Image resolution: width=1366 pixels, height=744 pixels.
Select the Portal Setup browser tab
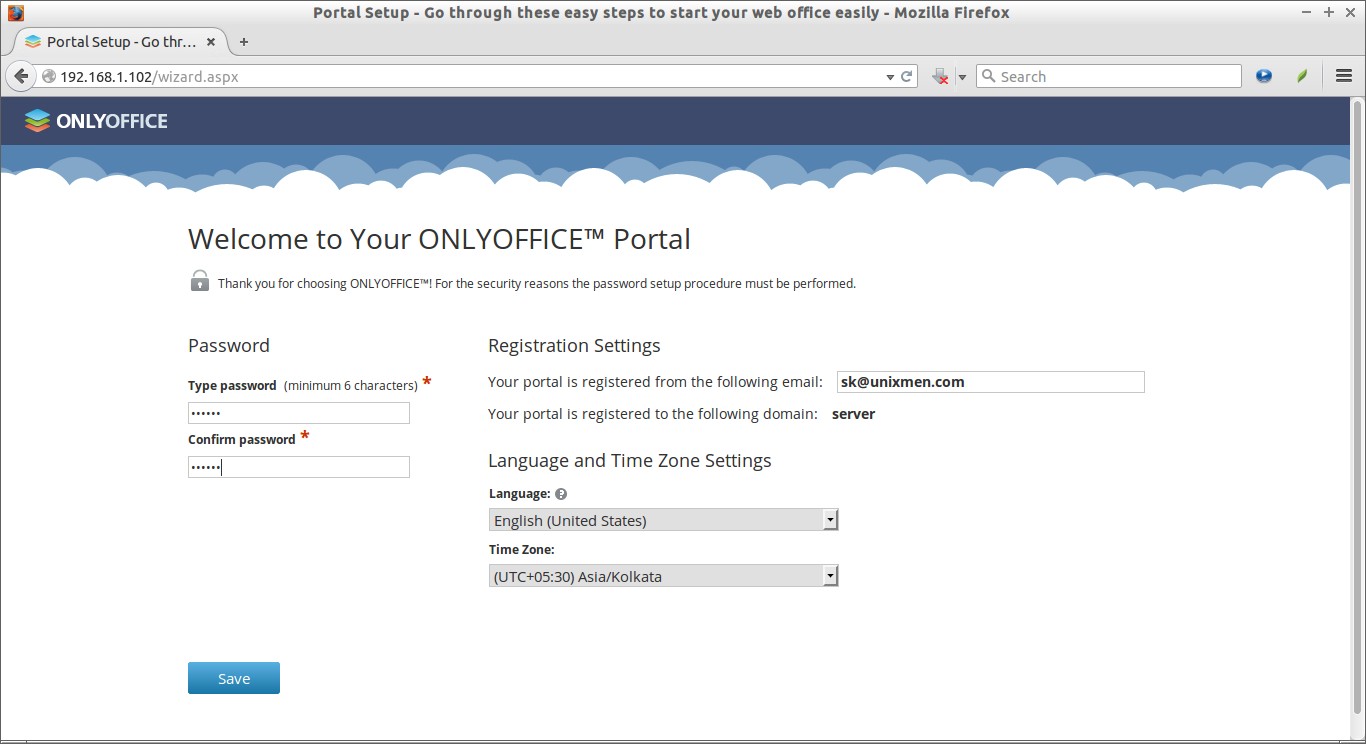click(120, 42)
